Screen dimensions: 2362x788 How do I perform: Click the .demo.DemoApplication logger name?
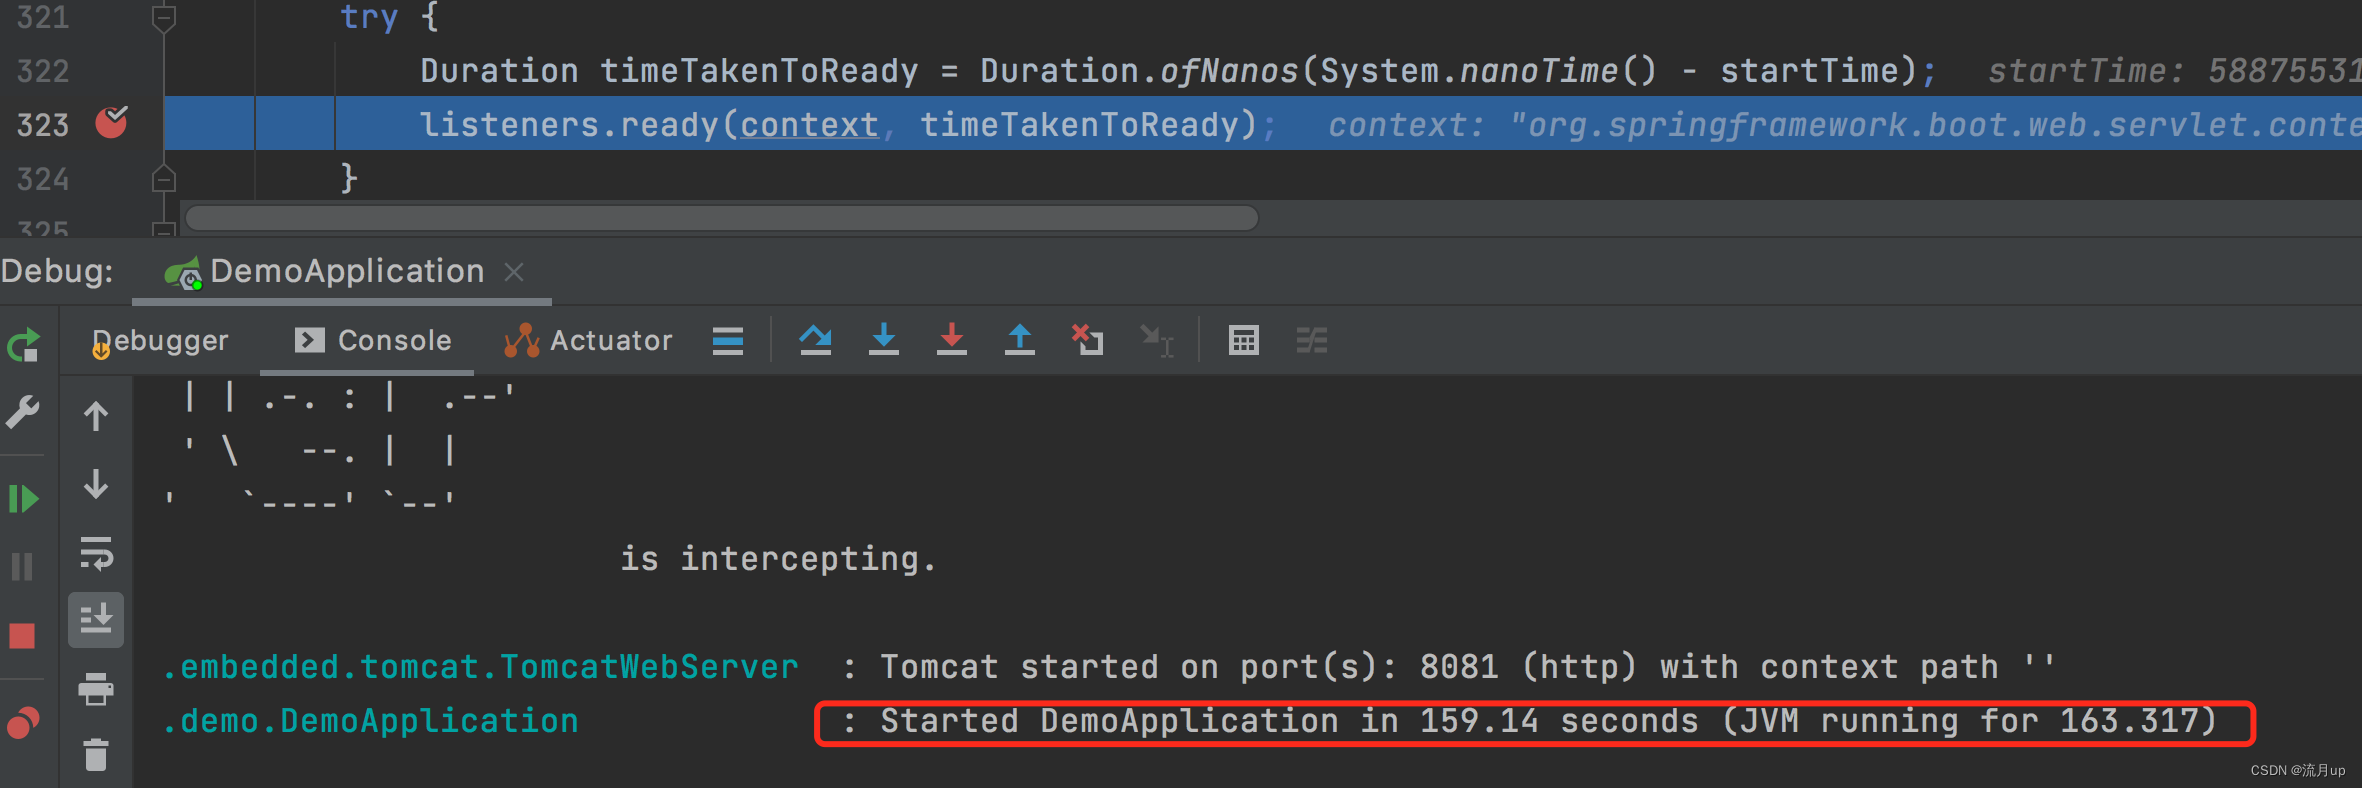pos(370,721)
